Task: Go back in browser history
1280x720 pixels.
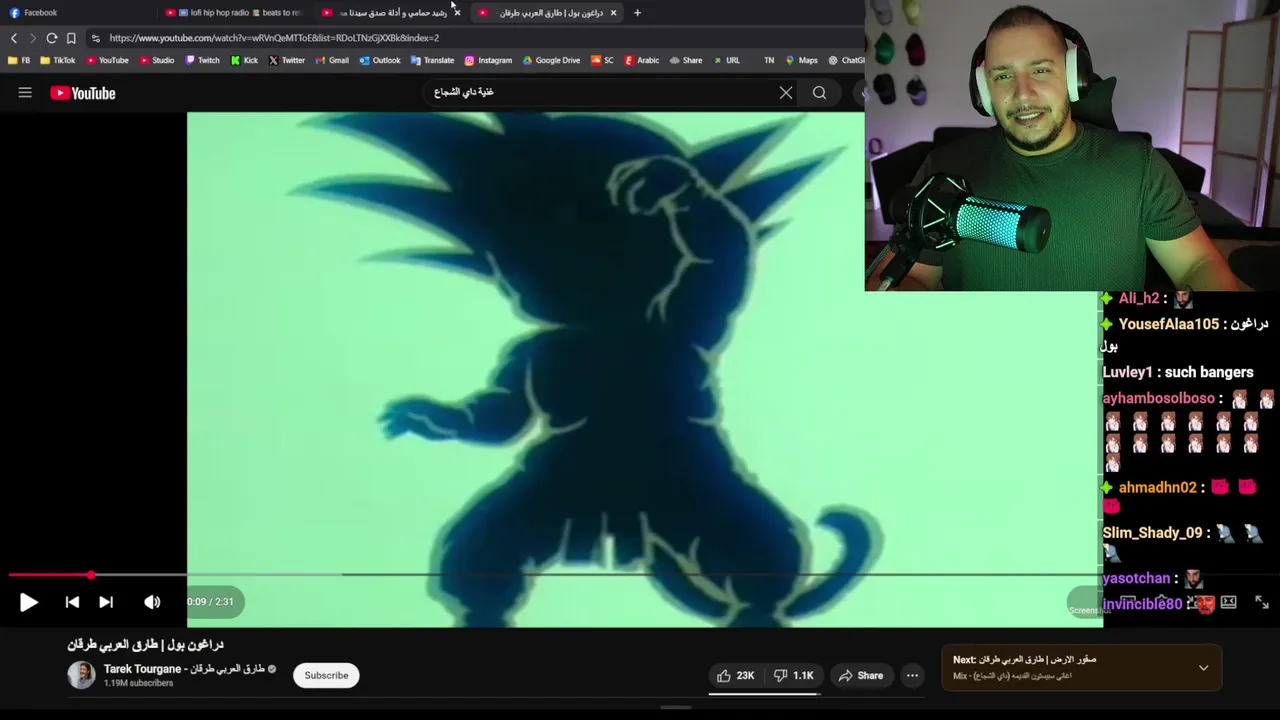Action: (14, 38)
